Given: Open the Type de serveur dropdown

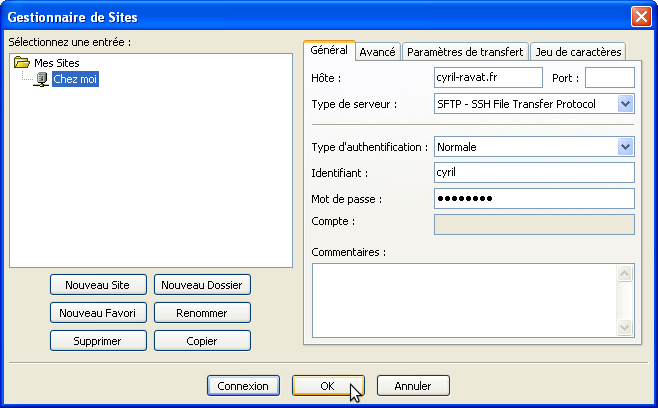Looking at the screenshot, I should click(x=625, y=104).
